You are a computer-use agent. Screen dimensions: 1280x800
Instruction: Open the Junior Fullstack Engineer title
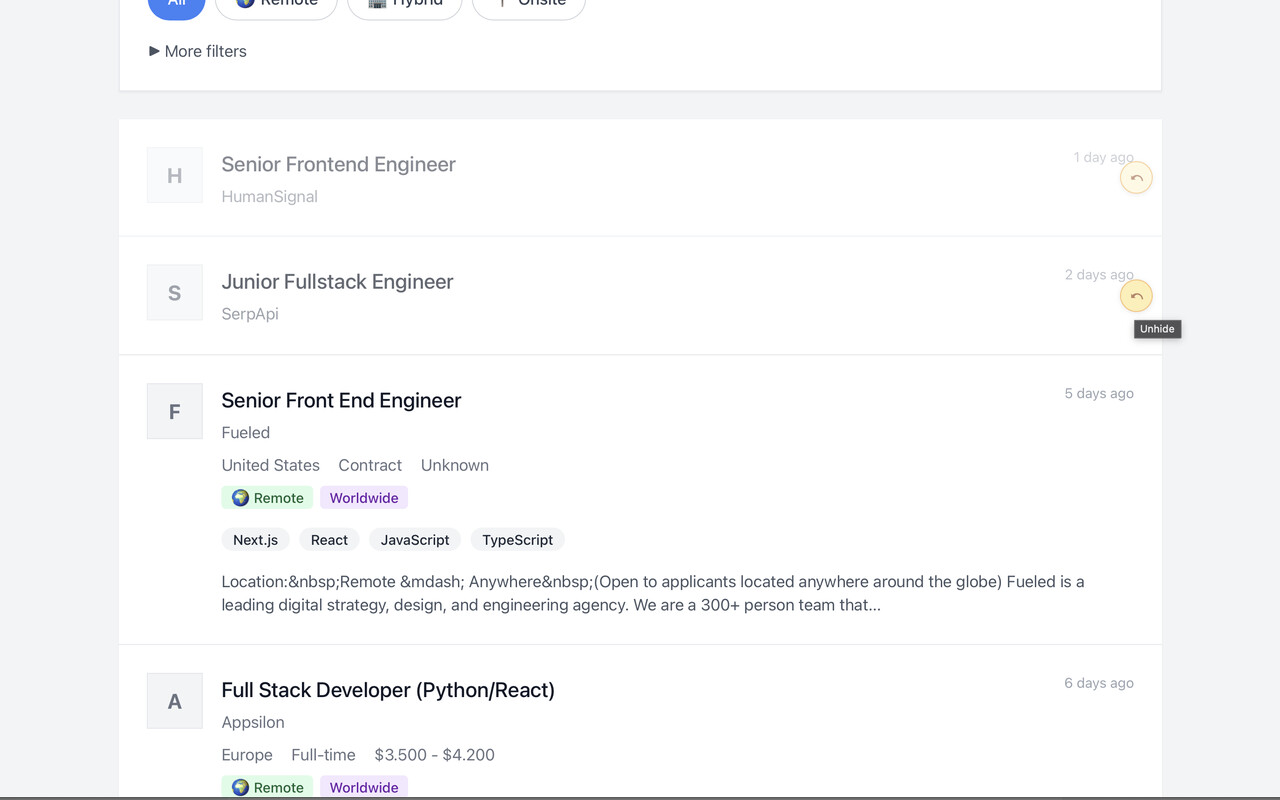(337, 282)
